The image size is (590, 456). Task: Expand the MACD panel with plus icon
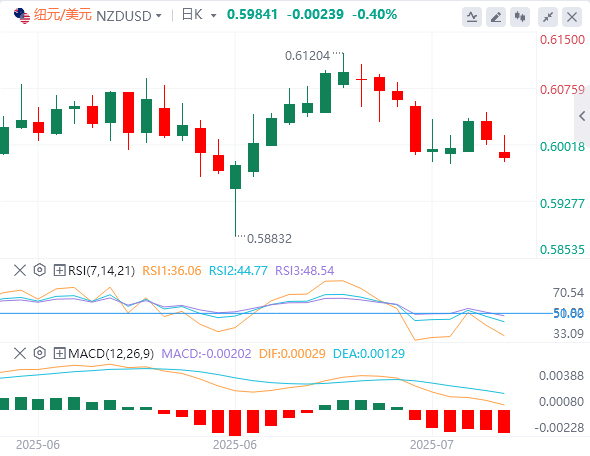59,353
